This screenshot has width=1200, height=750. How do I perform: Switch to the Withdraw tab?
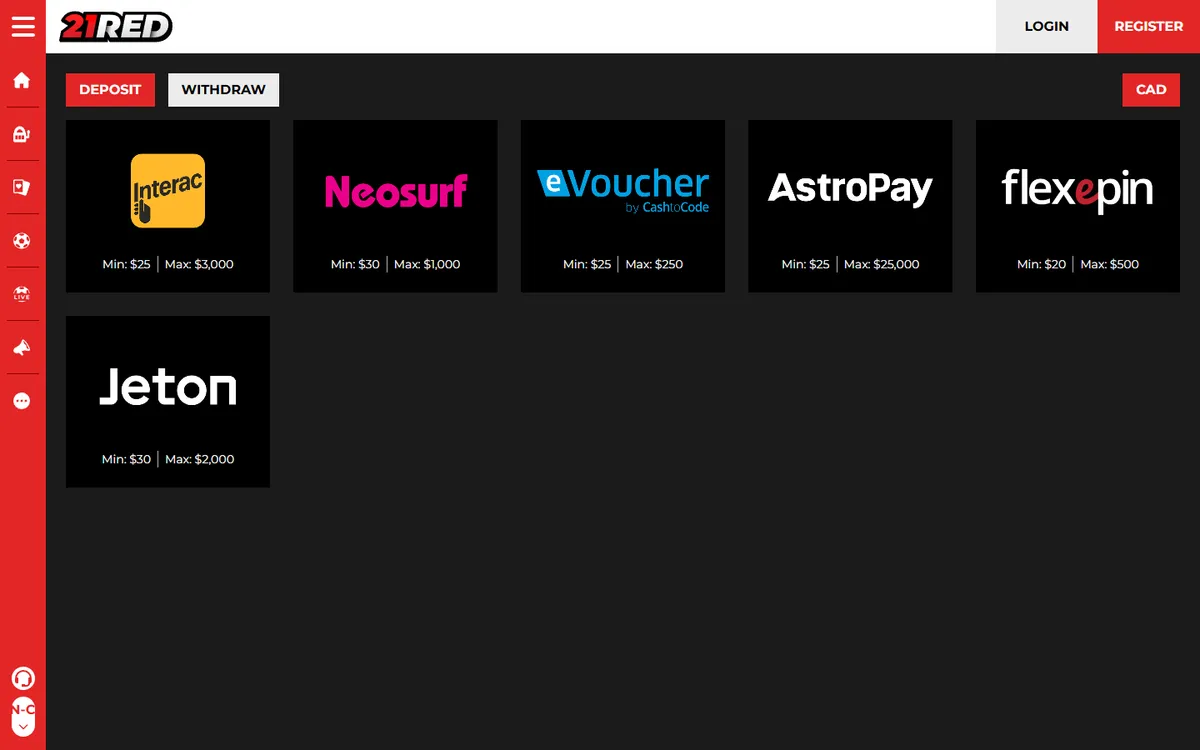223,89
